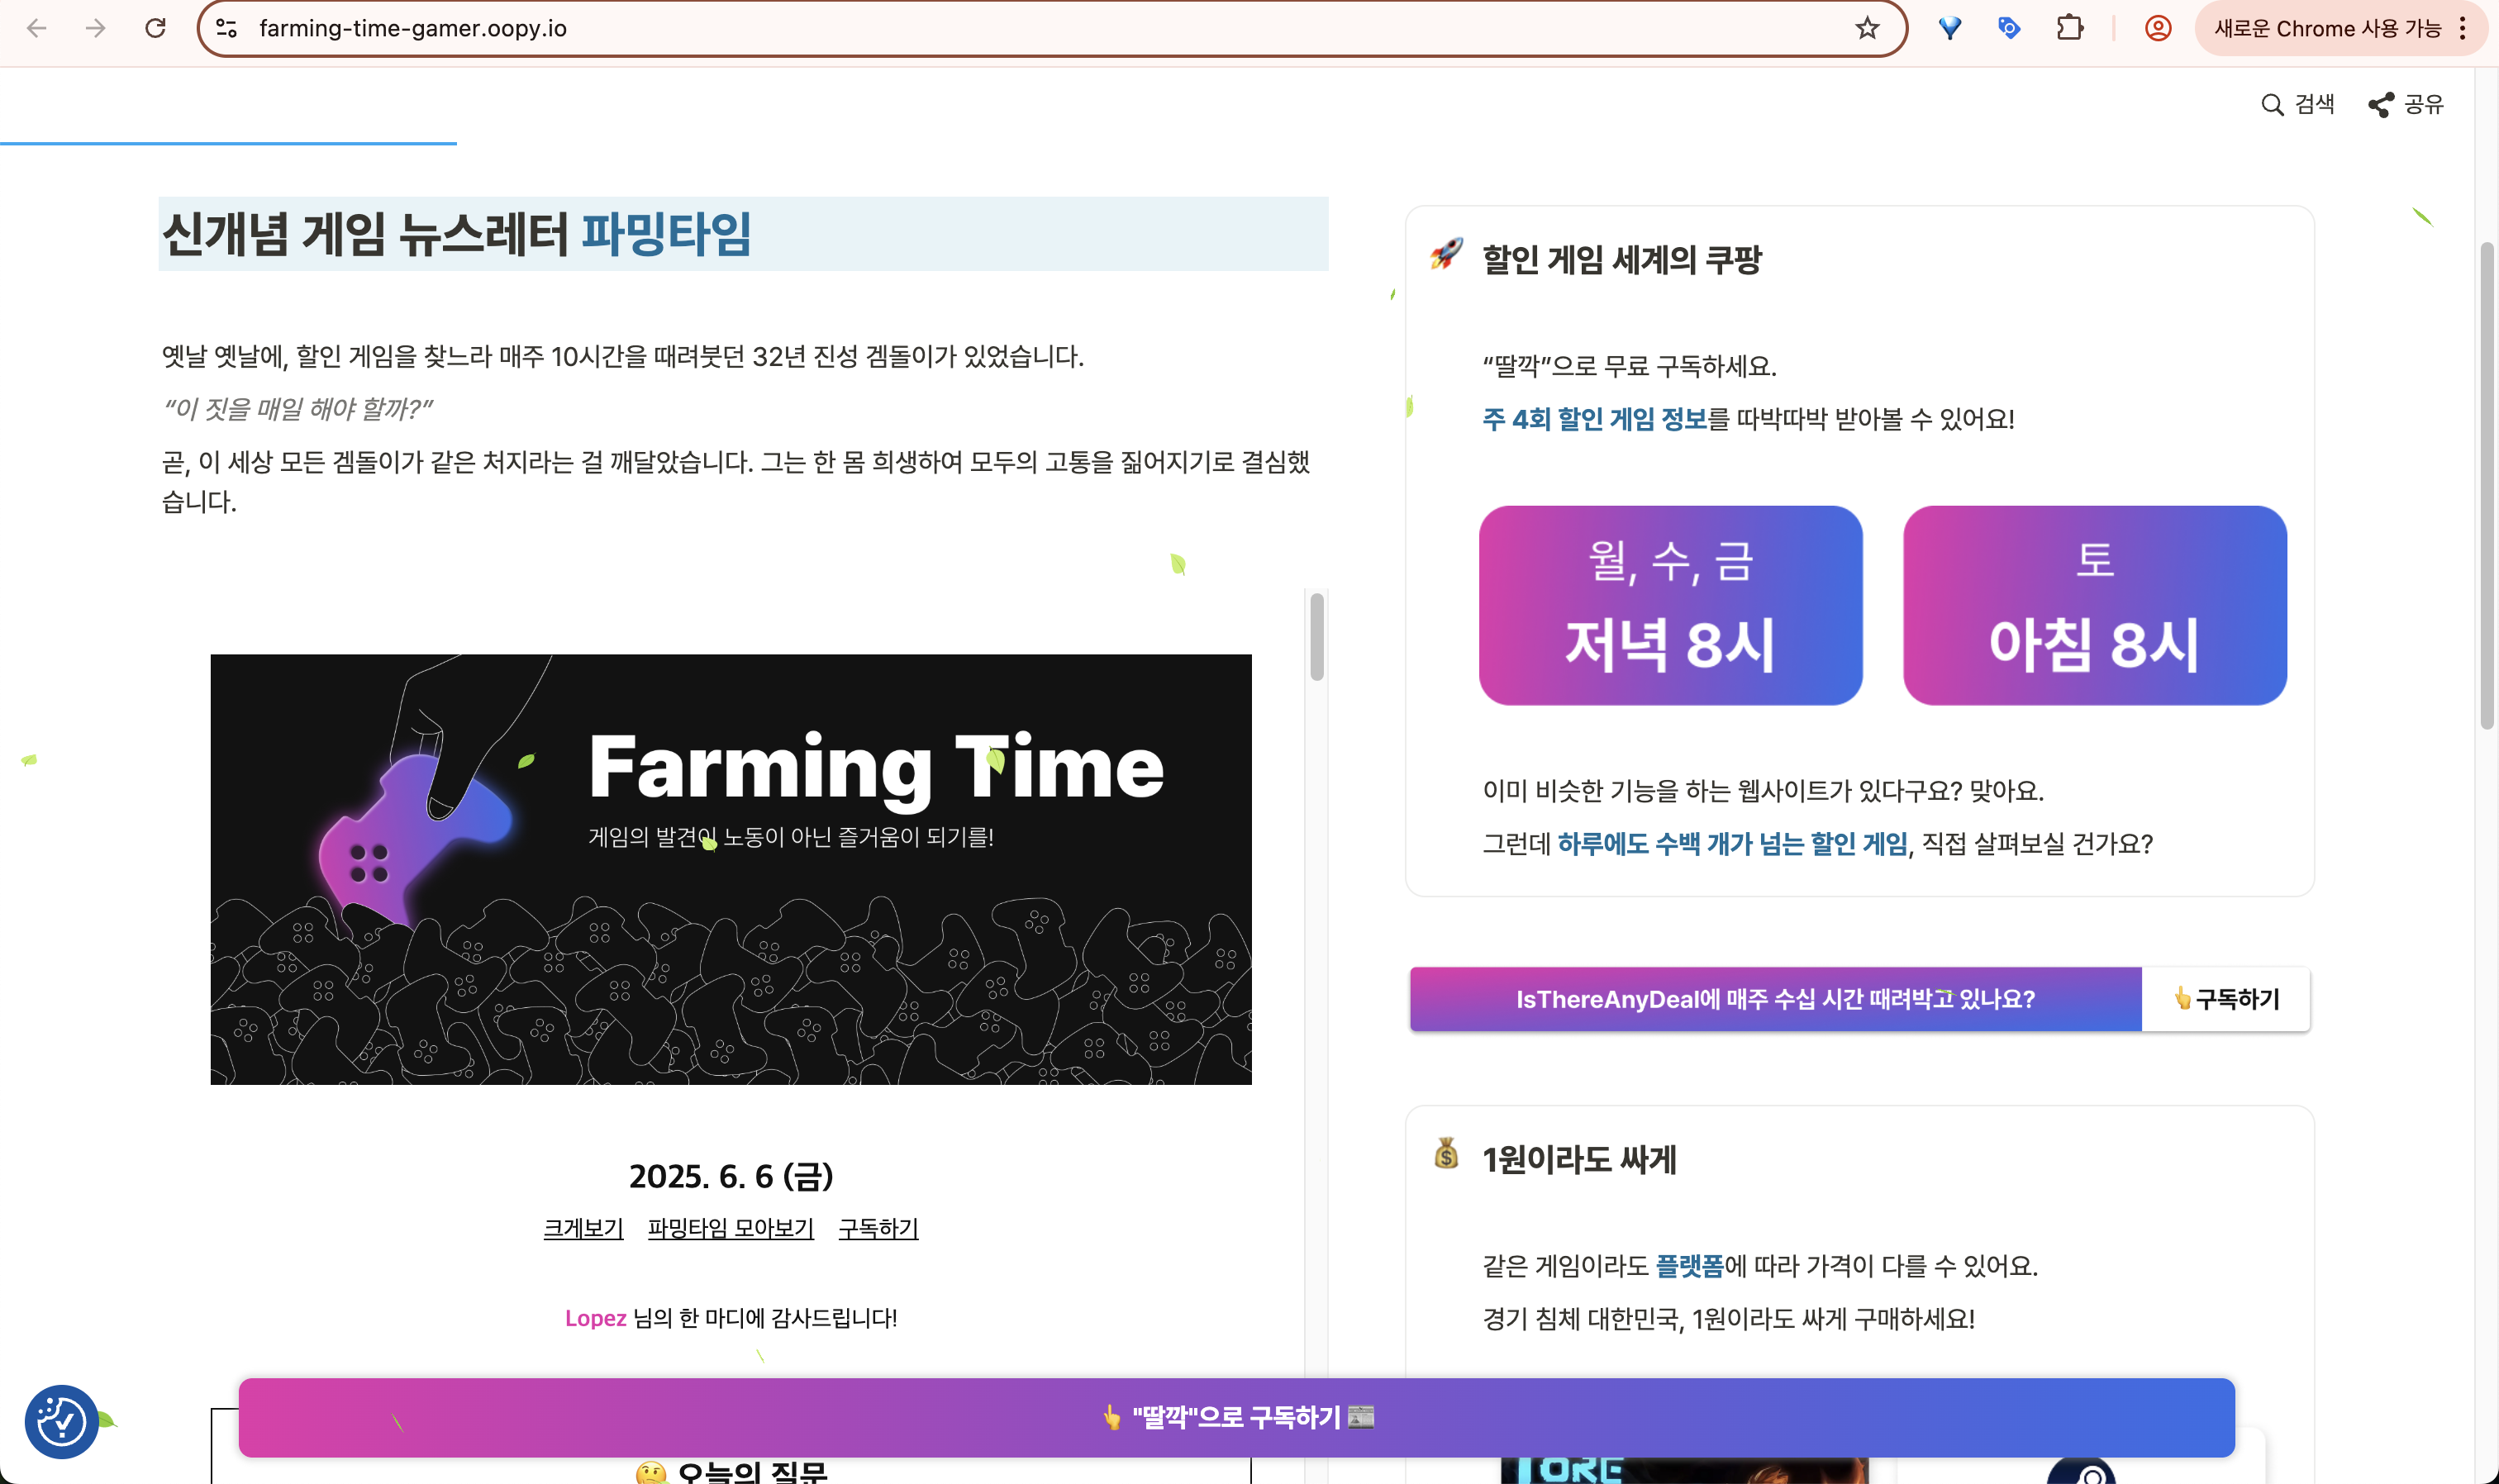The image size is (2499, 1484).
Task: Open 검색 search at top right
Action: click(2297, 104)
